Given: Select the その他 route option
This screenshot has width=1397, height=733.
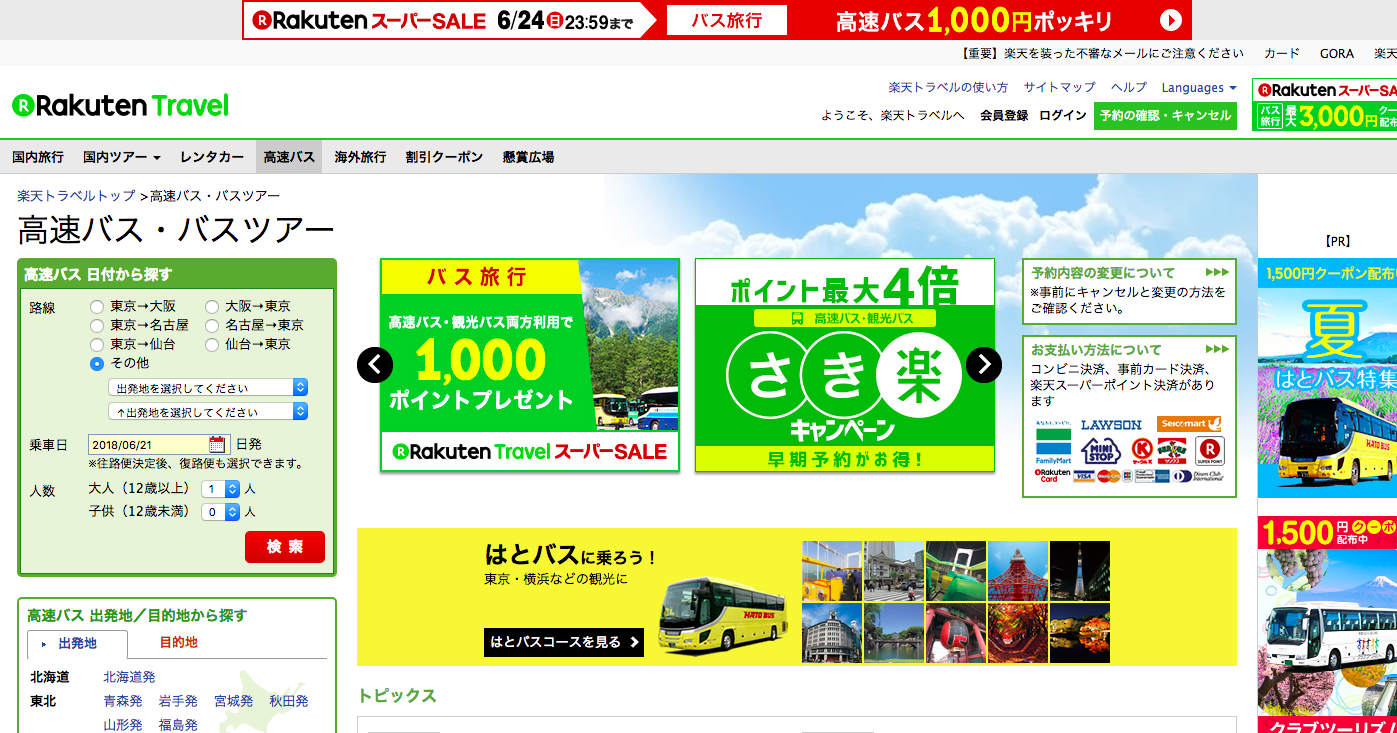Looking at the screenshot, I should coord(97,364).
